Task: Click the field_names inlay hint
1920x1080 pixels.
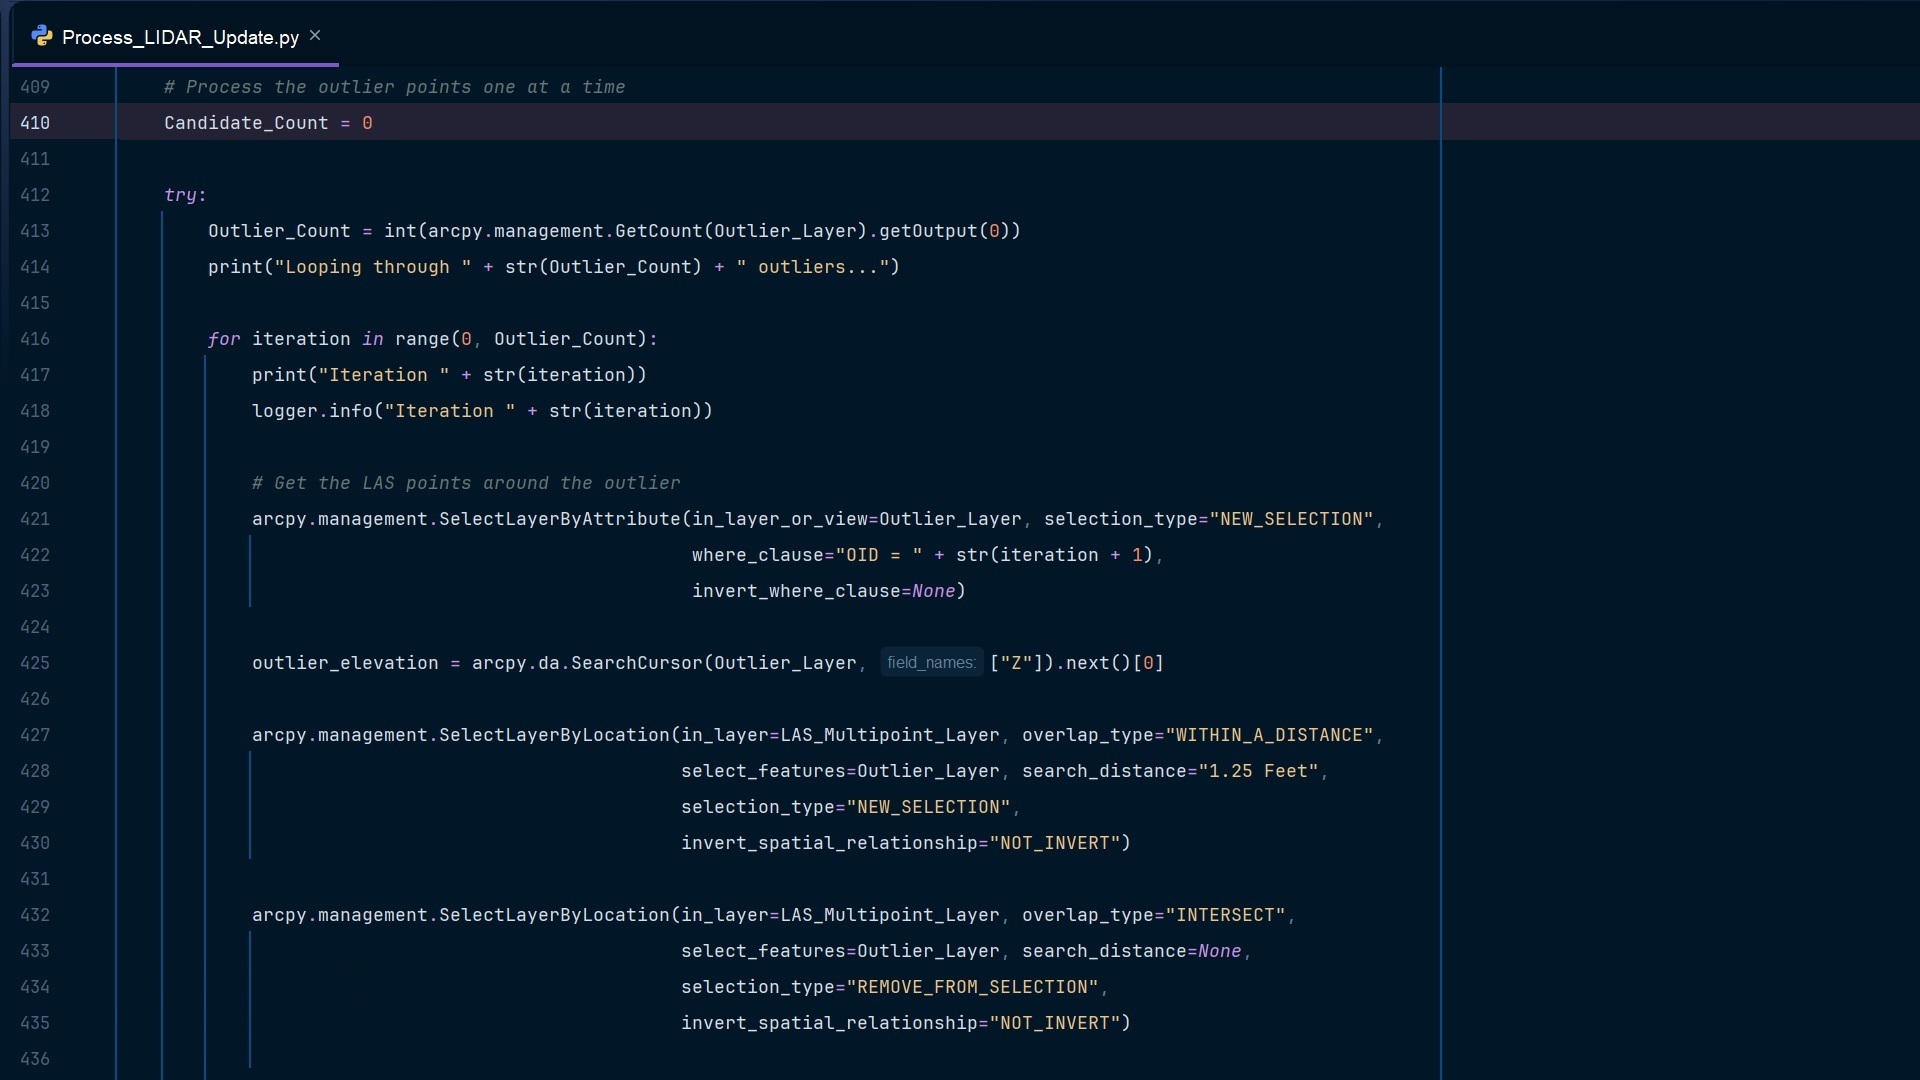Action: click(931, 663)
